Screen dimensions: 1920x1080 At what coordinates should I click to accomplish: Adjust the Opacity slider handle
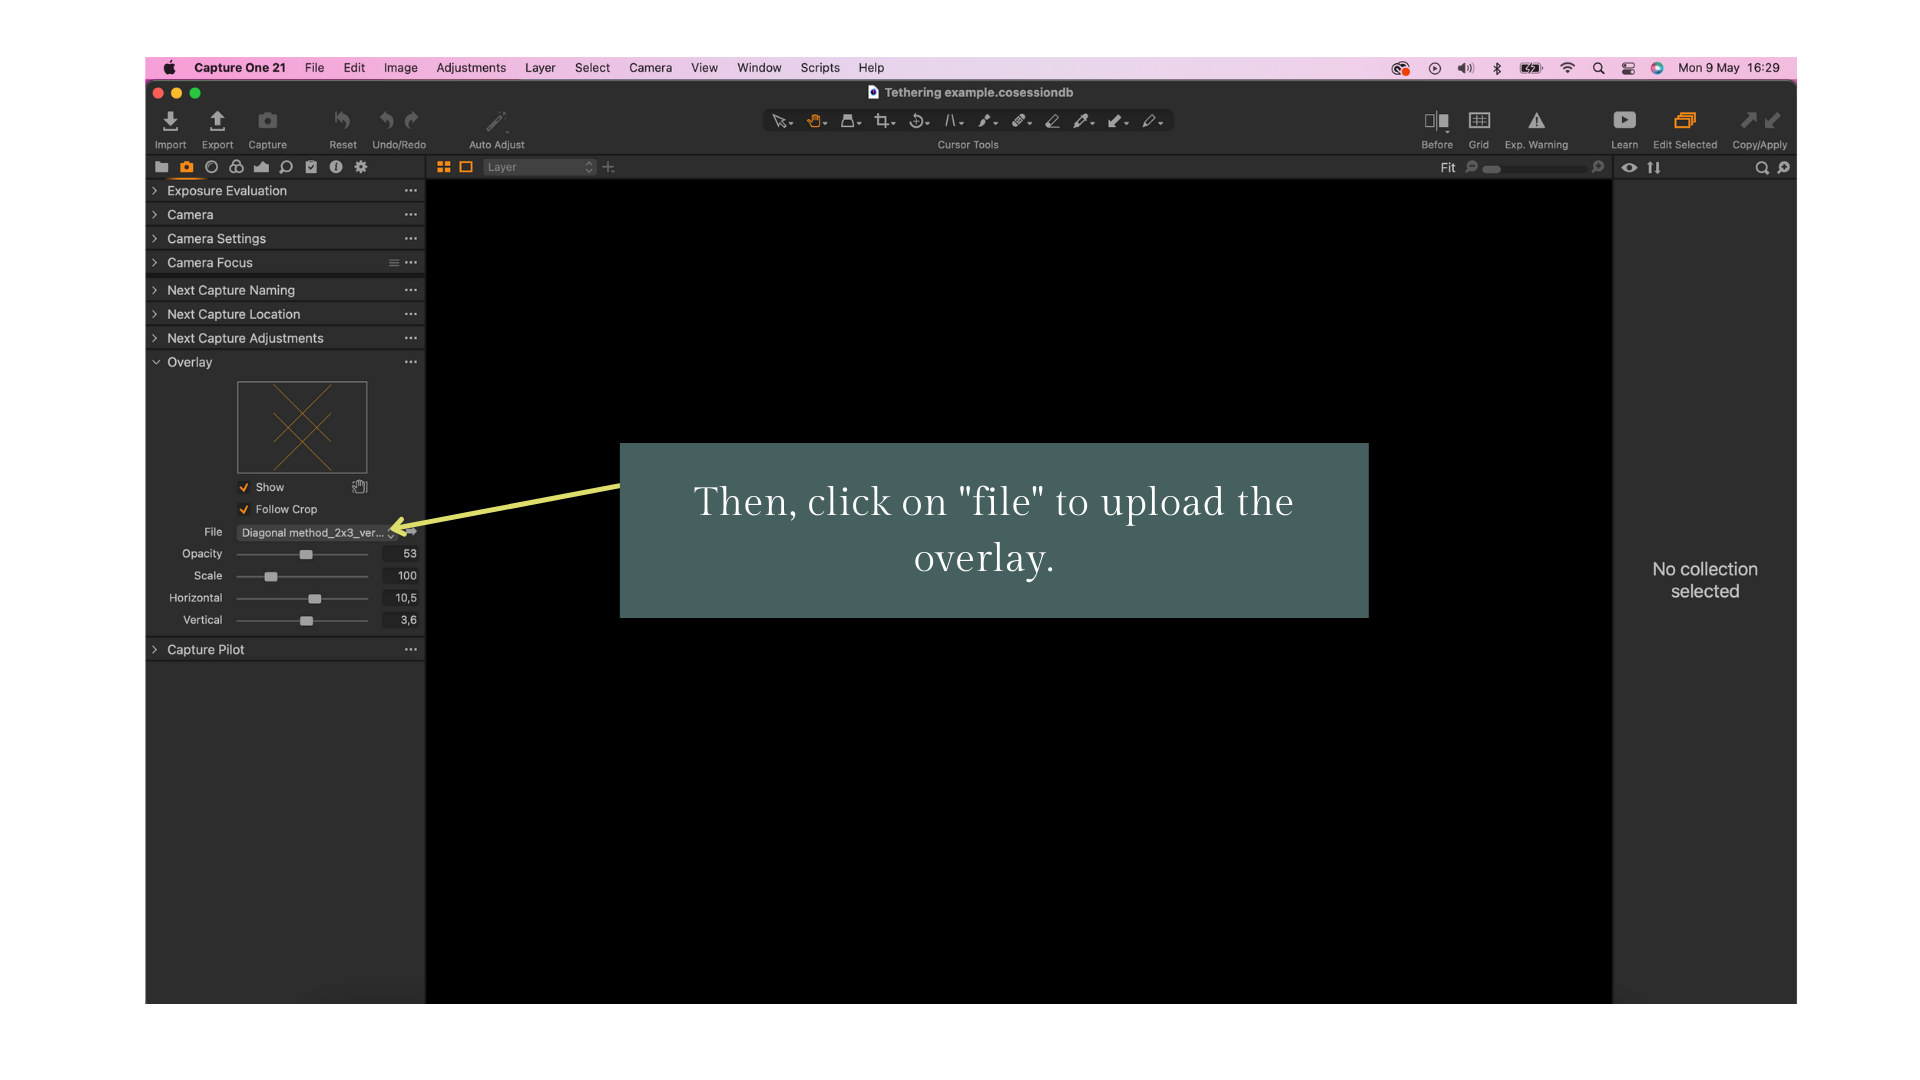(x=306, y=555)
